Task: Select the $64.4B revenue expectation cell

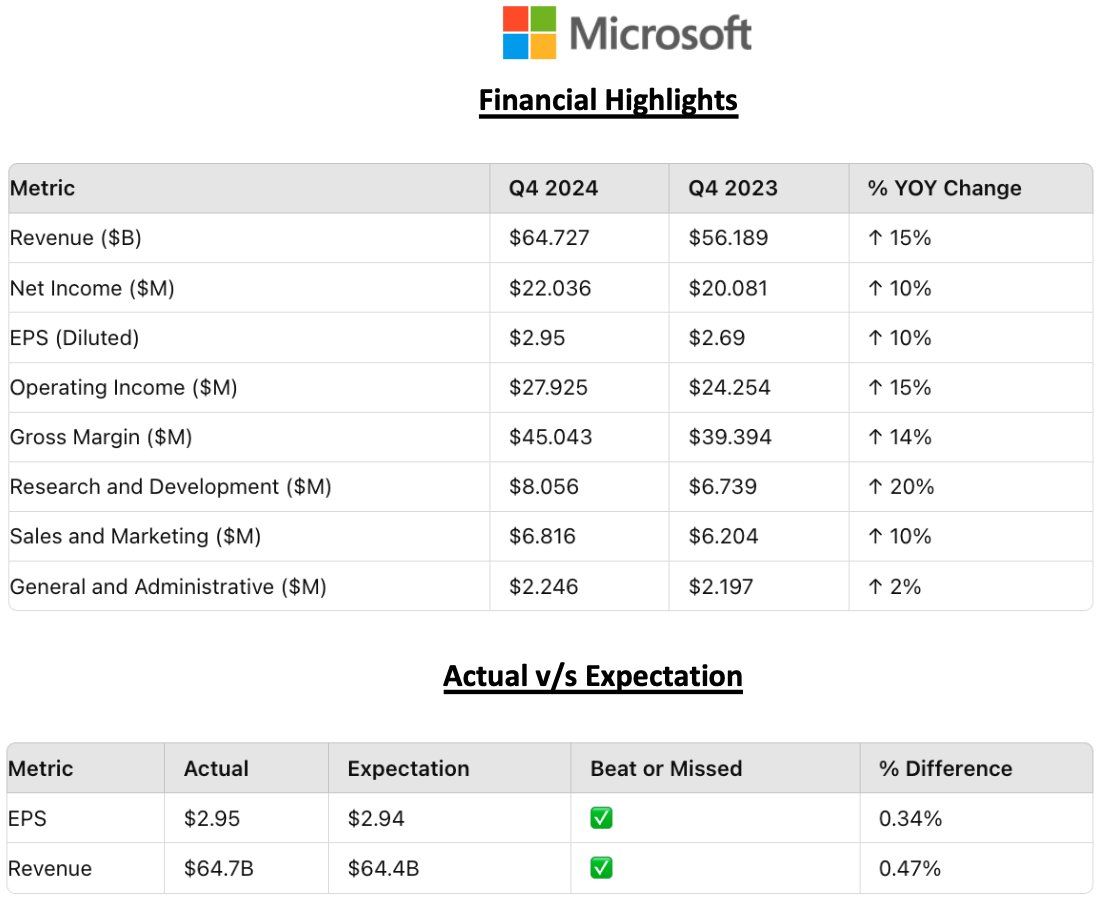Action: [x=383, y=868]
